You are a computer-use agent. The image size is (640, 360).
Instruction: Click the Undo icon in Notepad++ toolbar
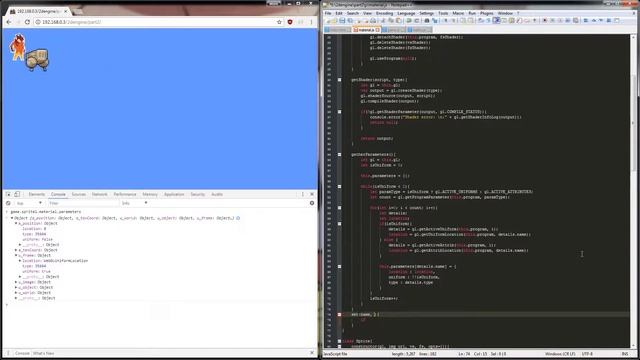[x=409, y=20]
